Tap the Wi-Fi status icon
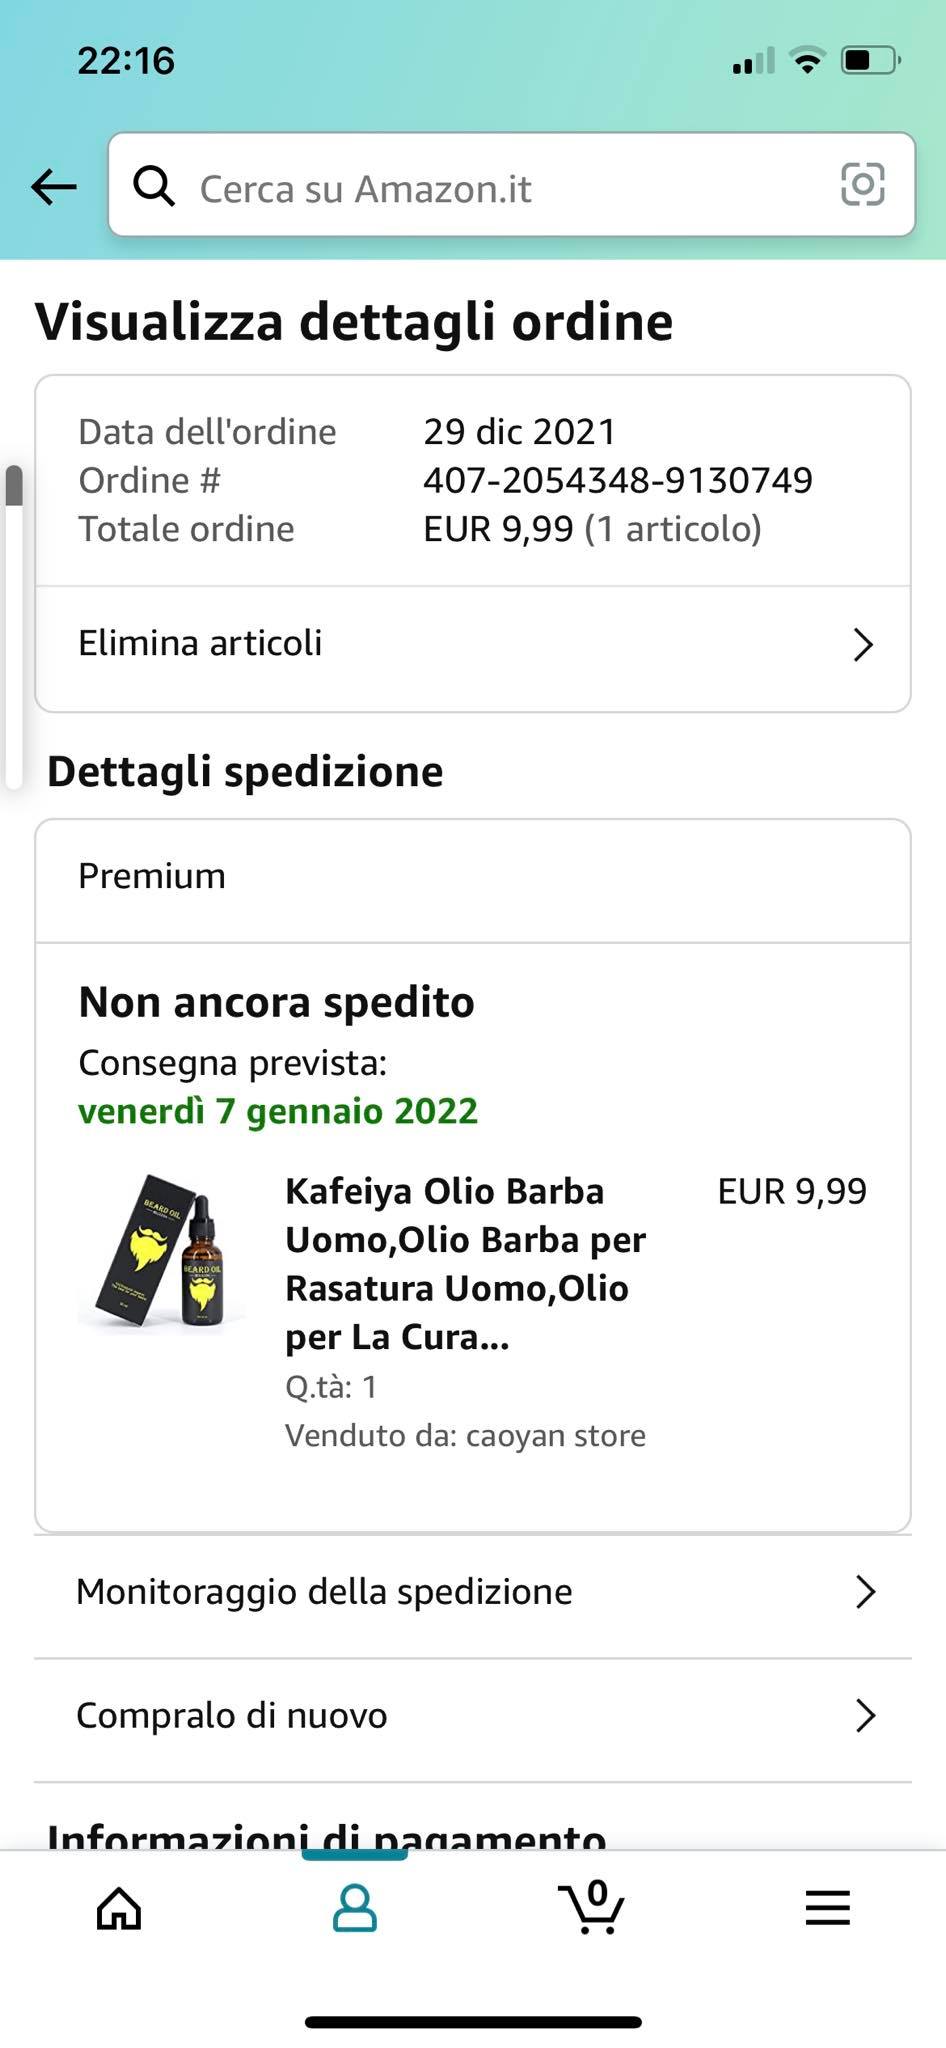Image resolution: width=946 pixels, height=2048 pixels. click(x=807, y=61)
